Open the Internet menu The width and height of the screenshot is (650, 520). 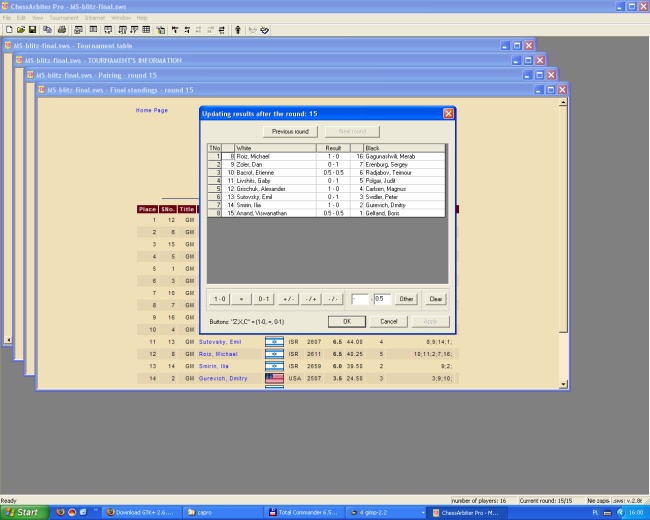pyautogui.click(x=95, y=18)
